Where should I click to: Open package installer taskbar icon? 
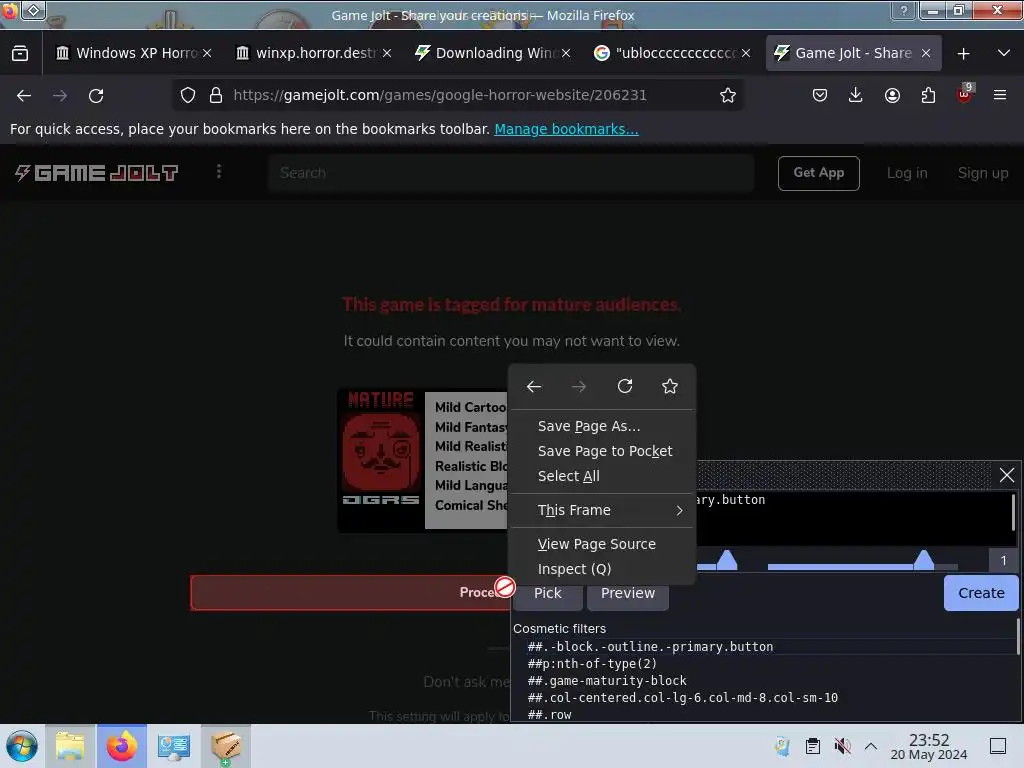(x=226, y=746)
